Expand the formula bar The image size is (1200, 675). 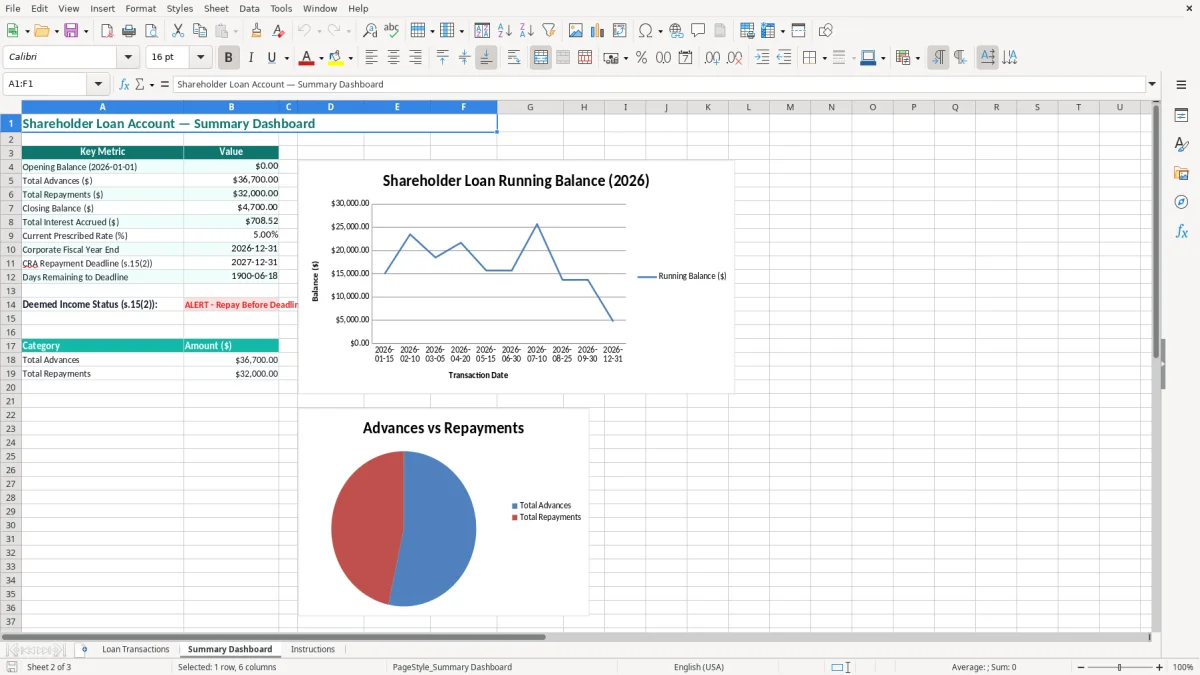1152,84
